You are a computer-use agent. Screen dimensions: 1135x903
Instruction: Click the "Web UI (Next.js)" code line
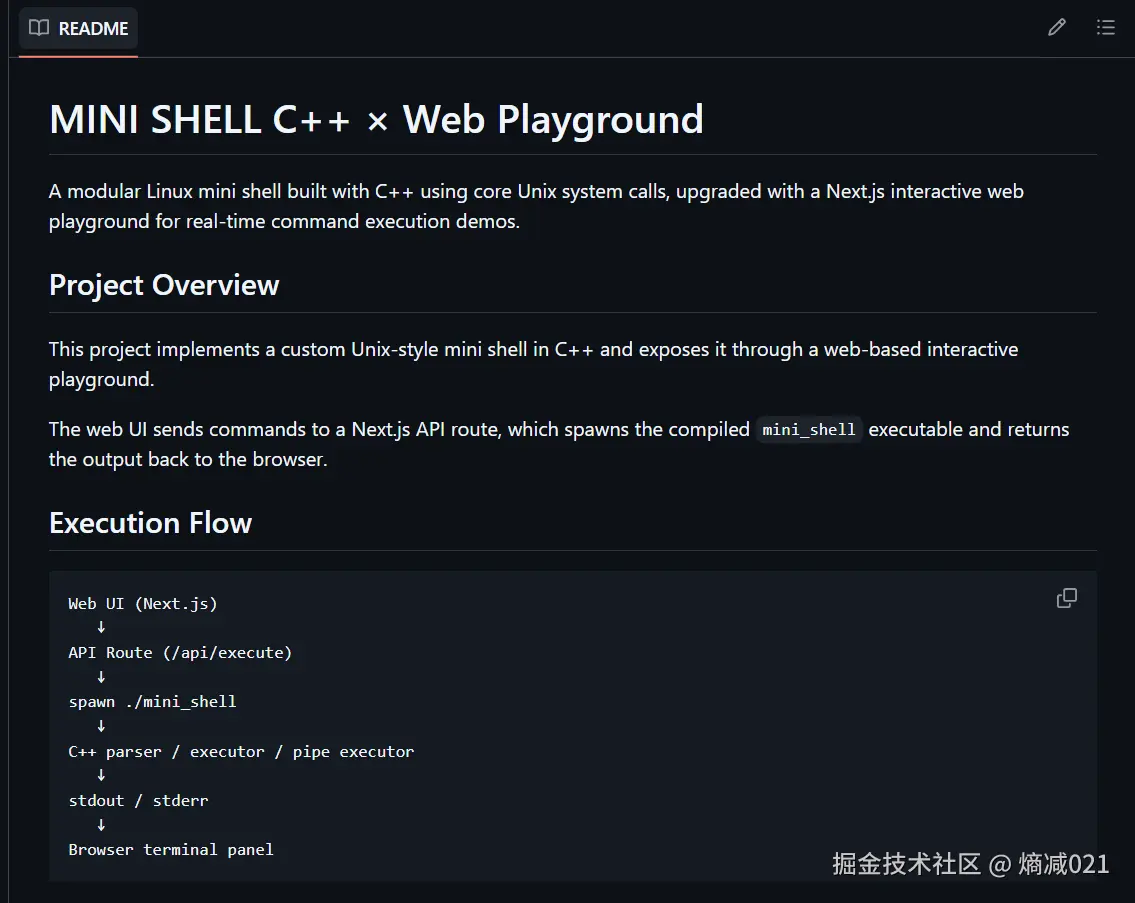[142, 603]
